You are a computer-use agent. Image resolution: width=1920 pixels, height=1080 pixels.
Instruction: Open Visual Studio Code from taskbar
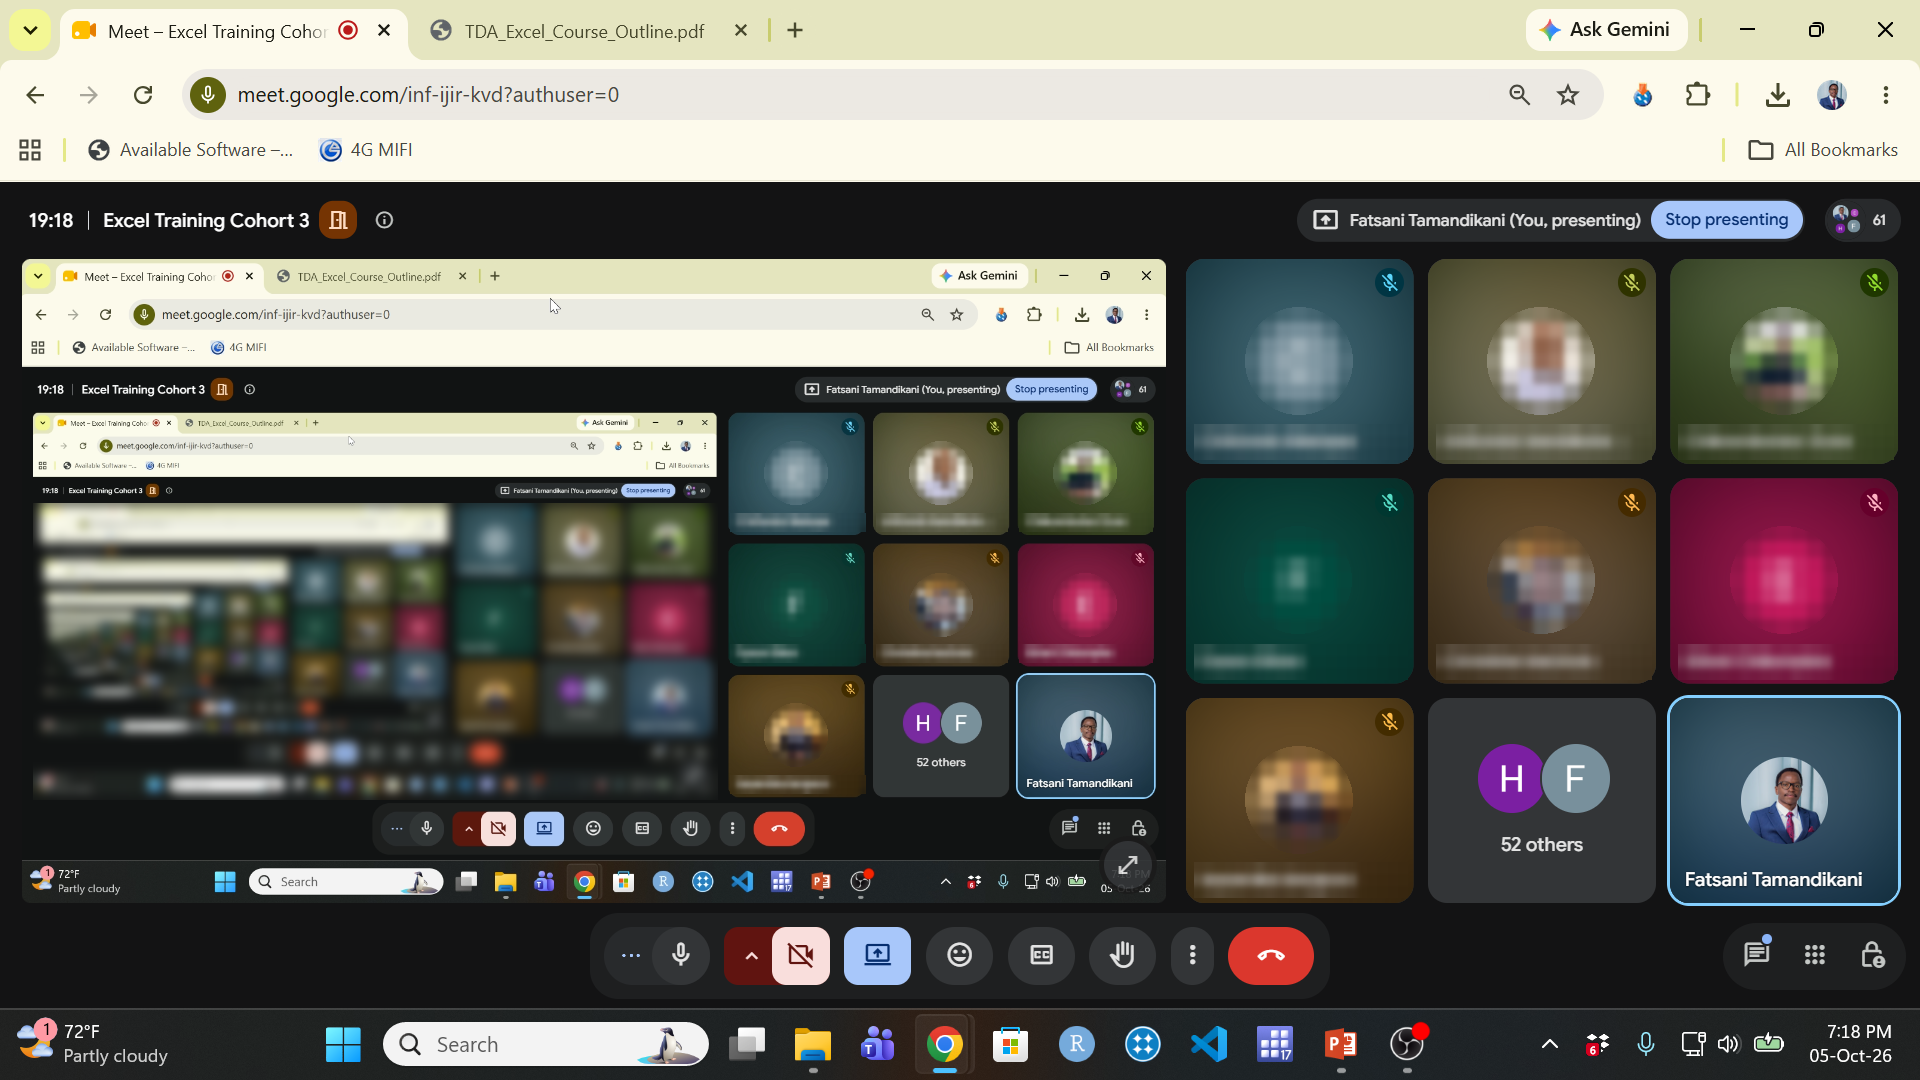click(1209, 1045)
